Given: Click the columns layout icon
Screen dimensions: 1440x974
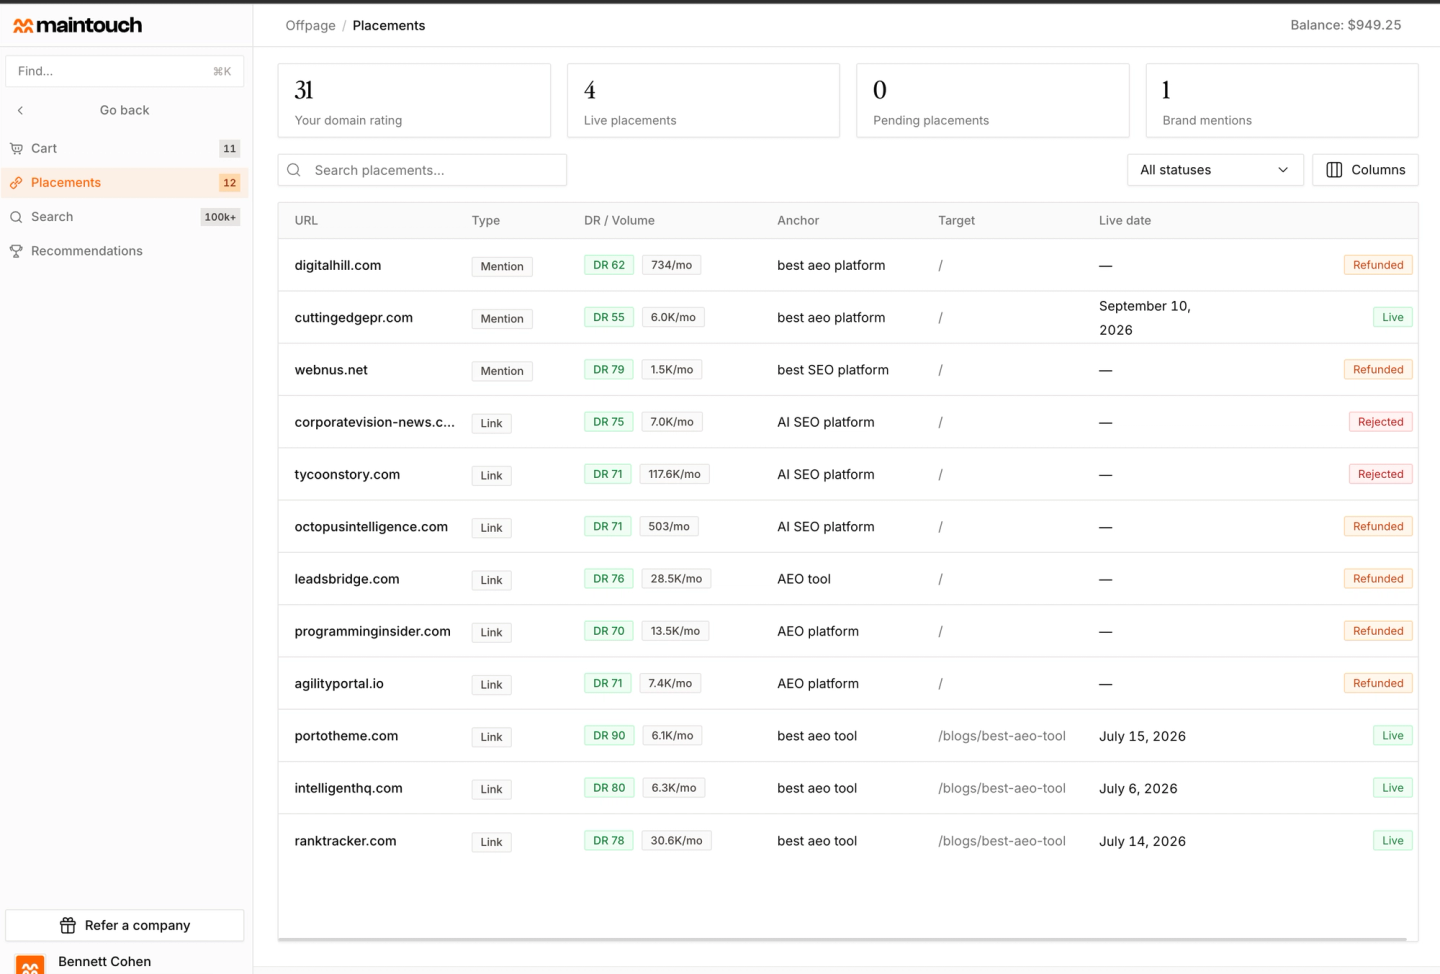Looking at the screenshot, I should pyautogui.click(x=1334, y=170).
